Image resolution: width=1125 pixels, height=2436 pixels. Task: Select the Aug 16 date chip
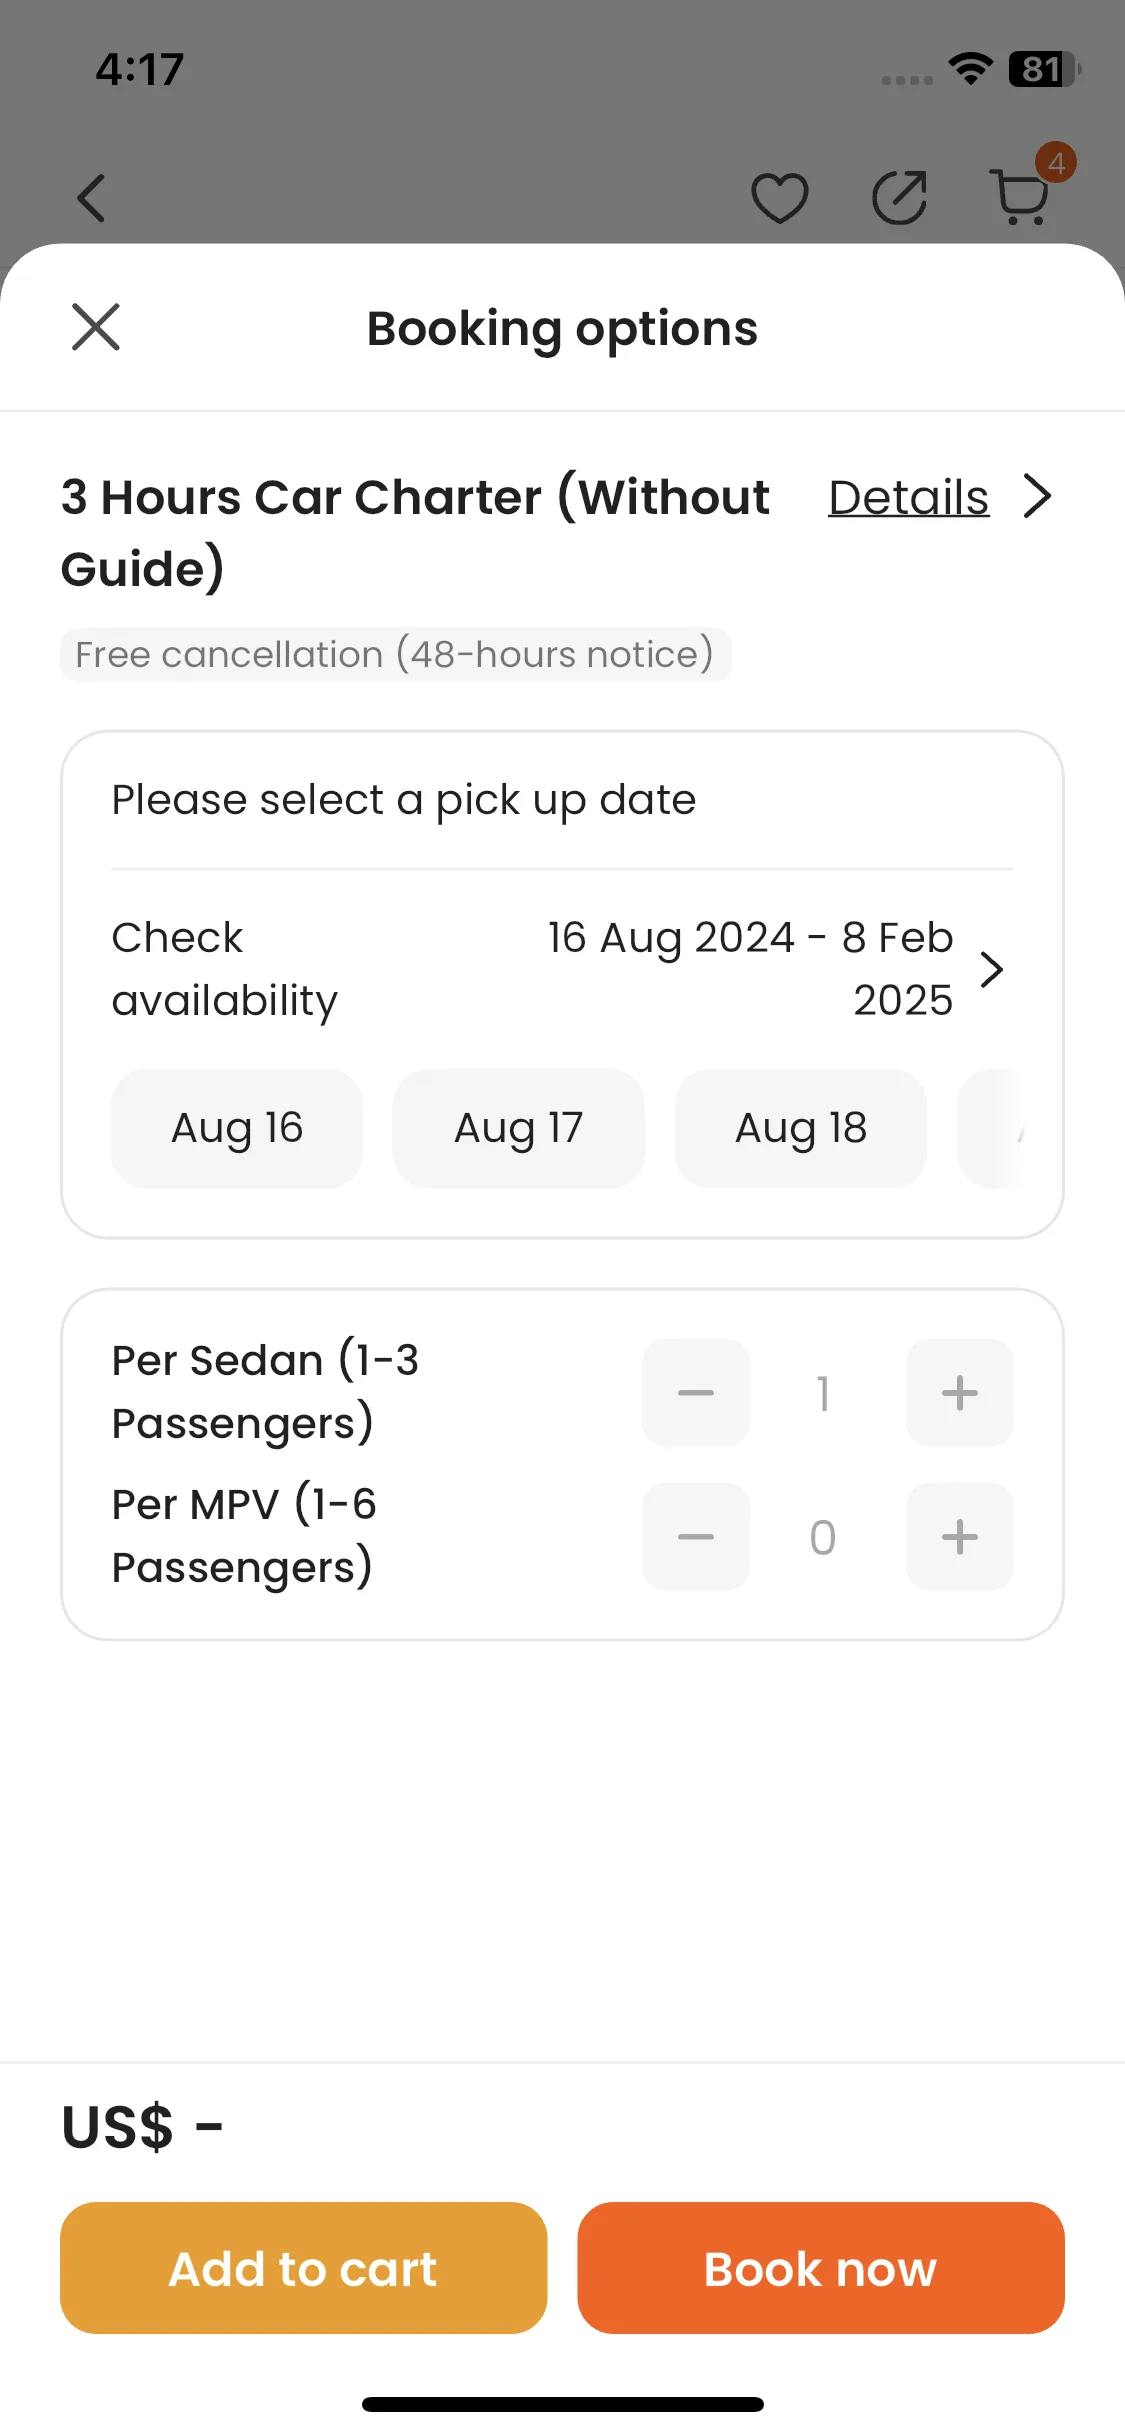(237, 1128)
